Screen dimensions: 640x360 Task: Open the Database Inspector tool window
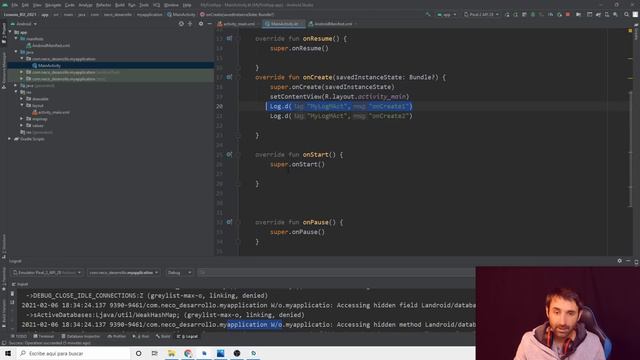pyautogui.click(x=81, y=336)
